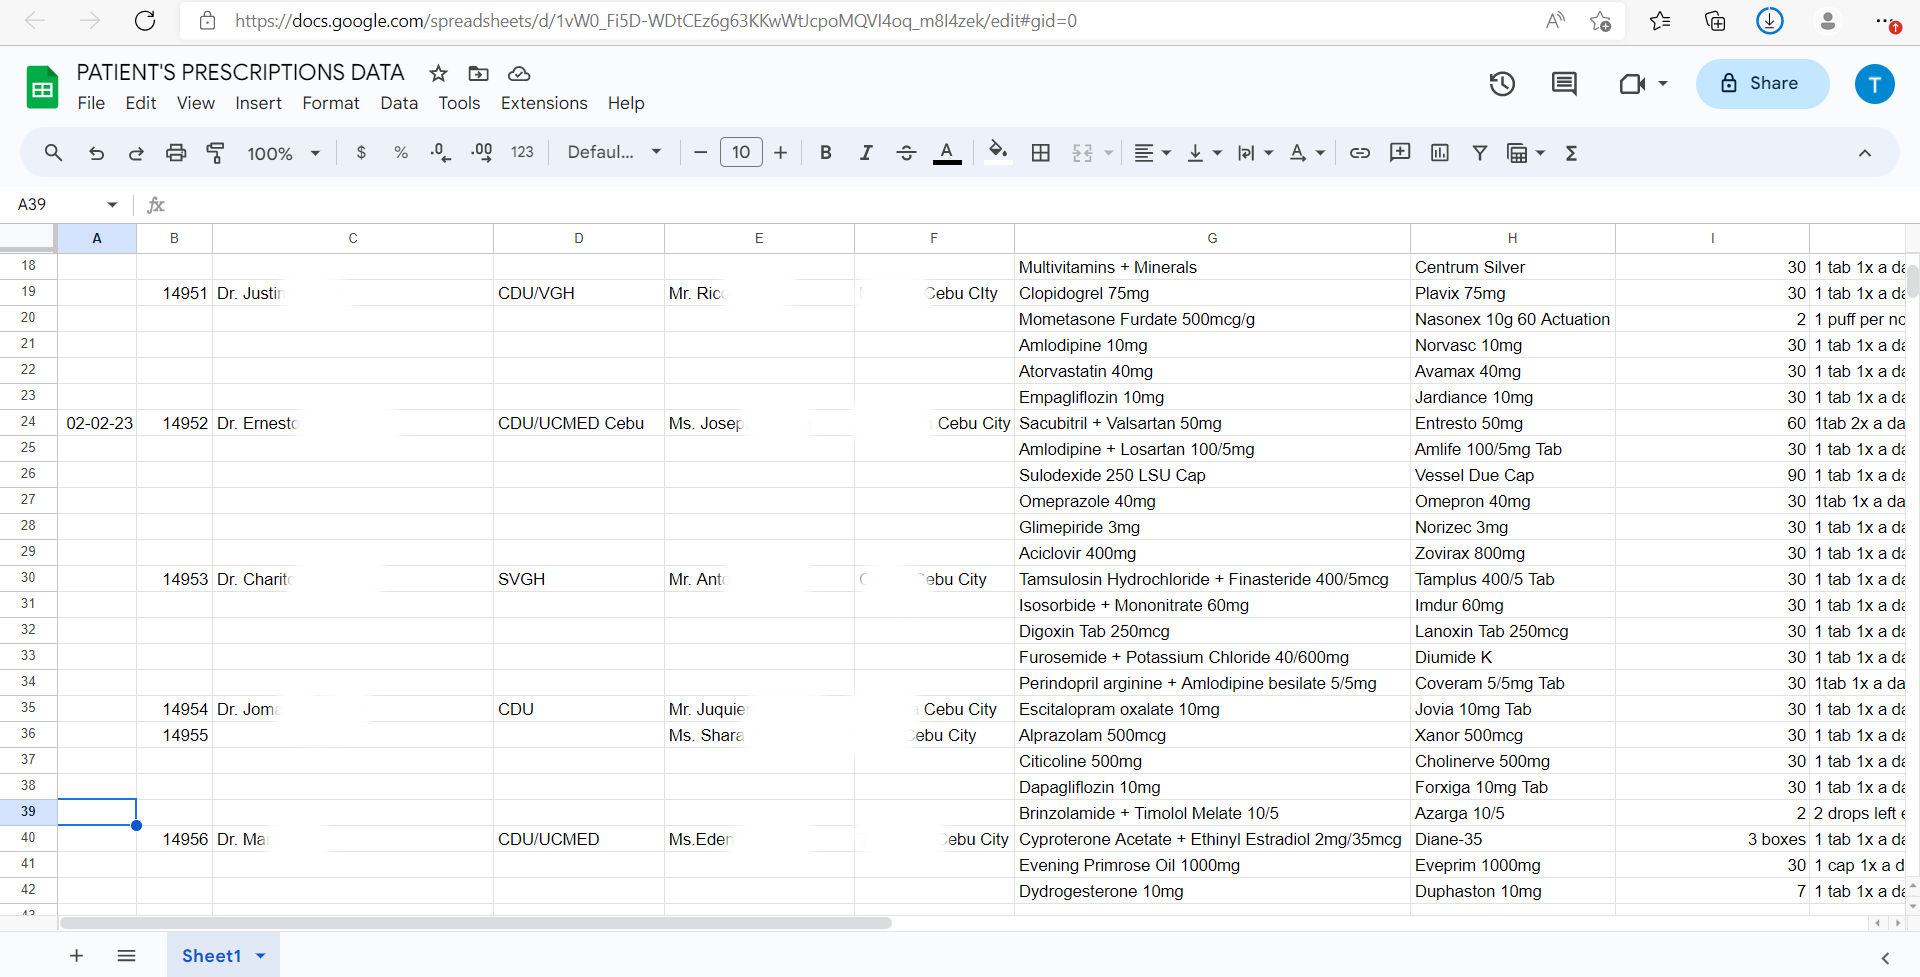The height and width of the screenshot is (977, 1920).
Task: Format as percent
Action: coord(401,153)
